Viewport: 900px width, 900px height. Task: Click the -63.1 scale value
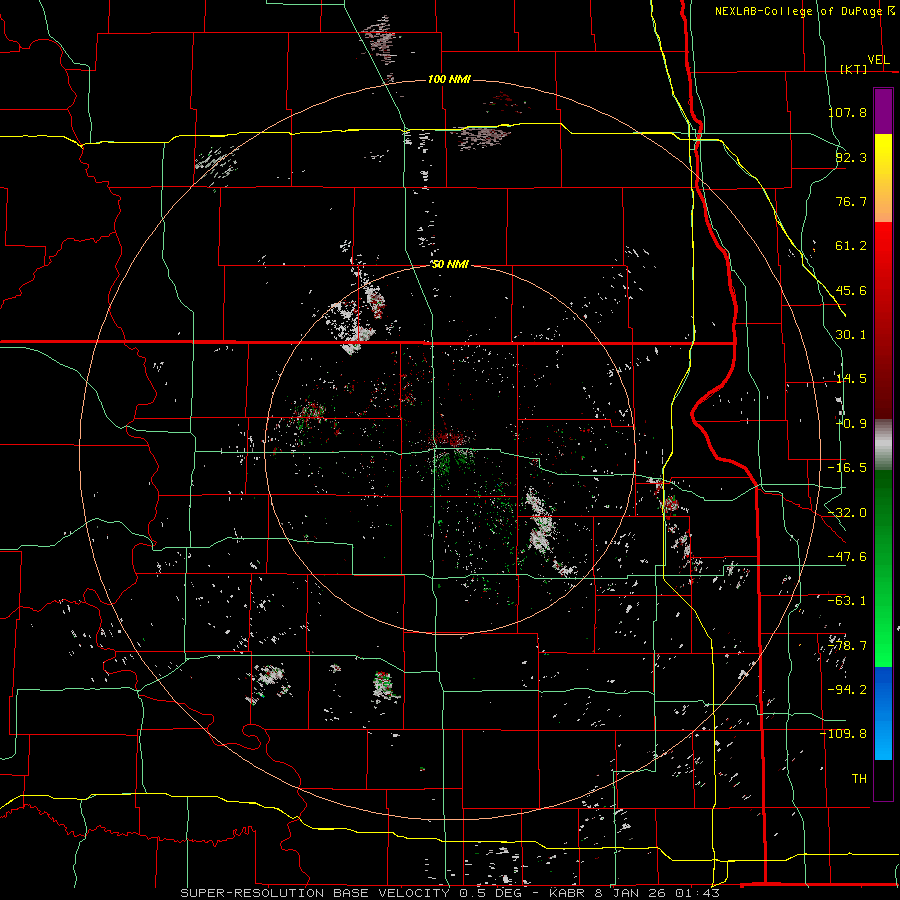[x=847, y=601]
